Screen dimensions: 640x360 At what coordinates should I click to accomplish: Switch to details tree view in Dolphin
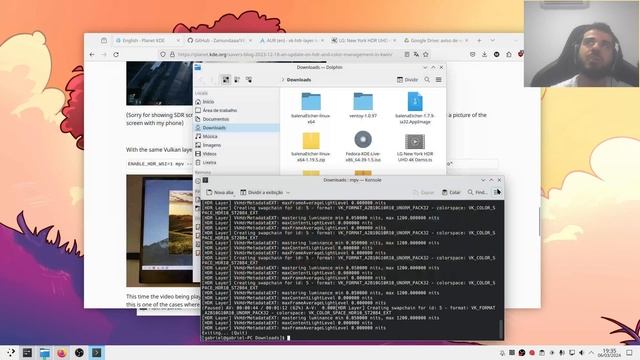point(249,80)
